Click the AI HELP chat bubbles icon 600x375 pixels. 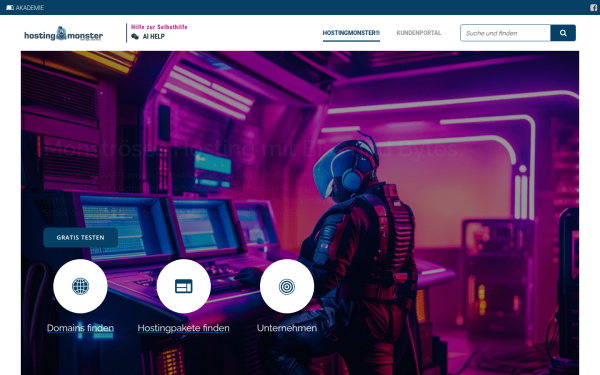135,36
